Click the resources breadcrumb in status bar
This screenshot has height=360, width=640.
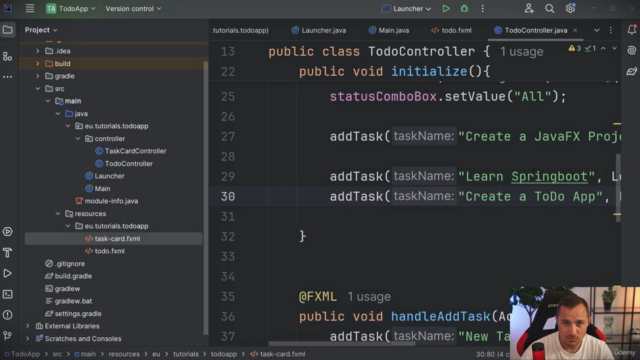pos(124,354)
